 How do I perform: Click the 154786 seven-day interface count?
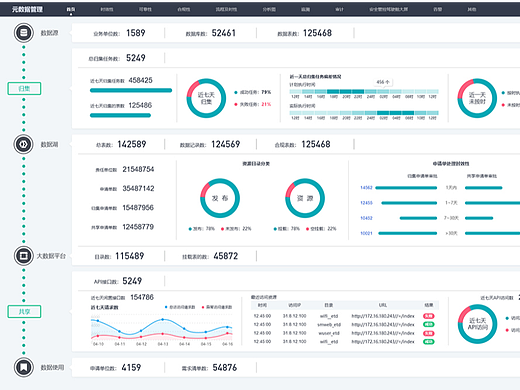point(142,297)
